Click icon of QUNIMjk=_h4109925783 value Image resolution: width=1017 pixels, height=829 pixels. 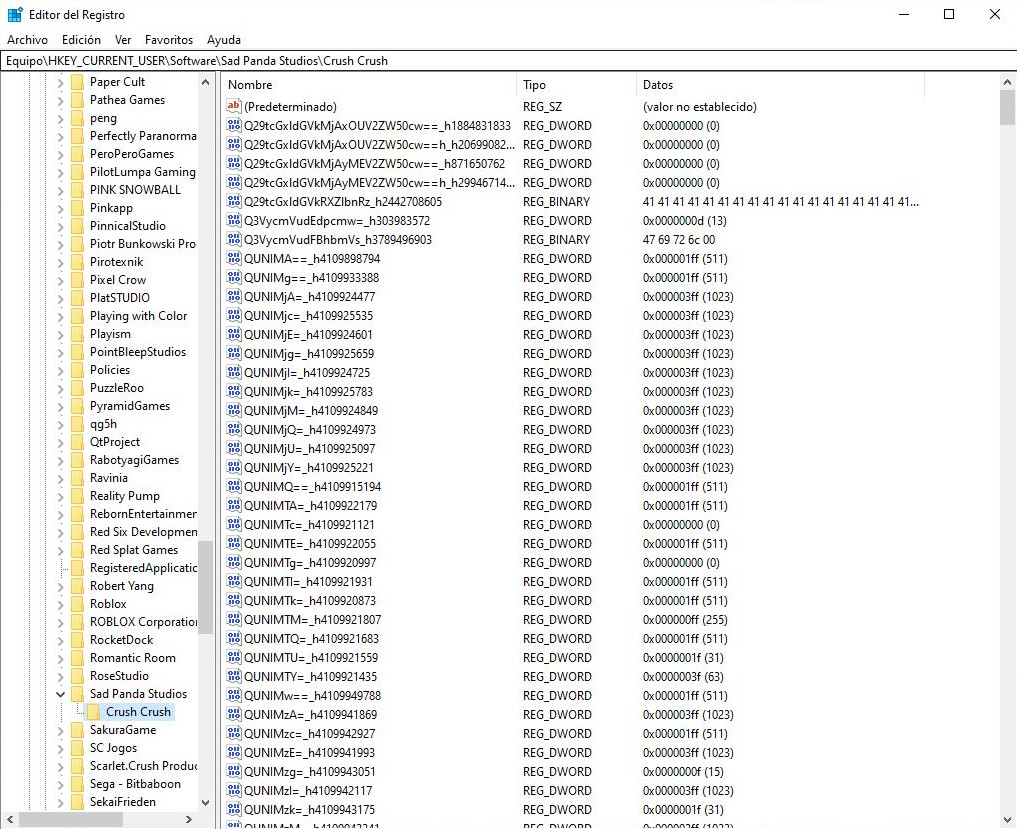pyautogui.click(x=233, y=391)
